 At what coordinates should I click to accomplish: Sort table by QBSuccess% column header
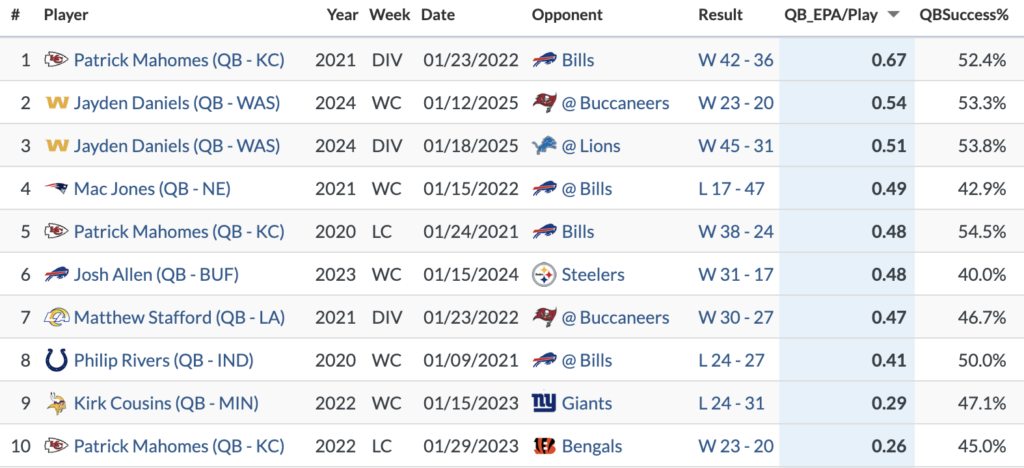(x=964, y=14)
